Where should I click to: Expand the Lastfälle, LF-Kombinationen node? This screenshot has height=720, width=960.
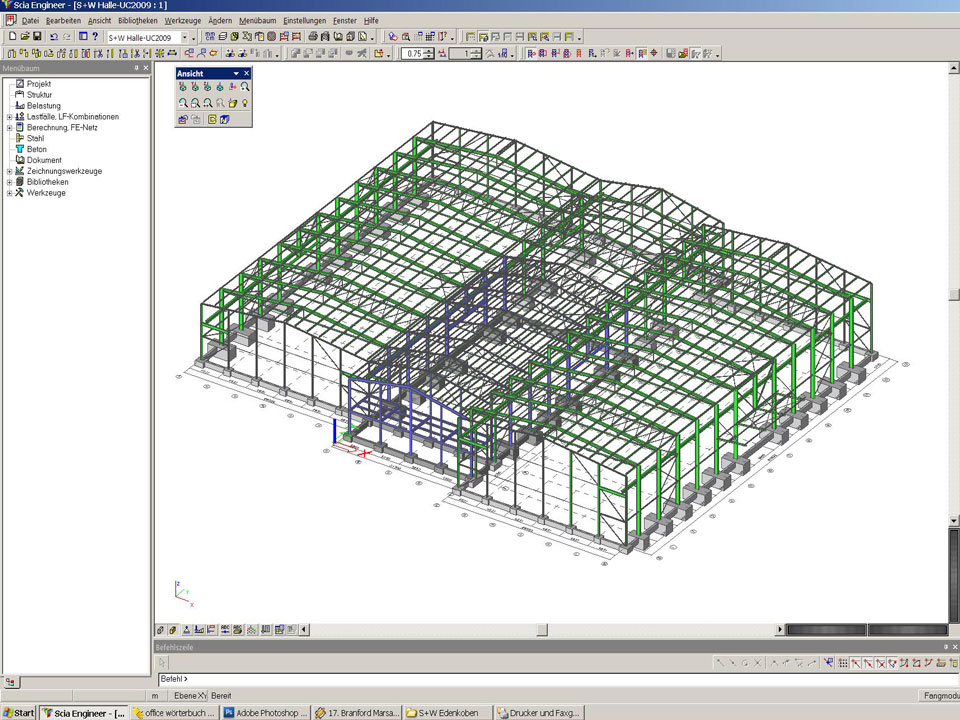click(9, 117)
